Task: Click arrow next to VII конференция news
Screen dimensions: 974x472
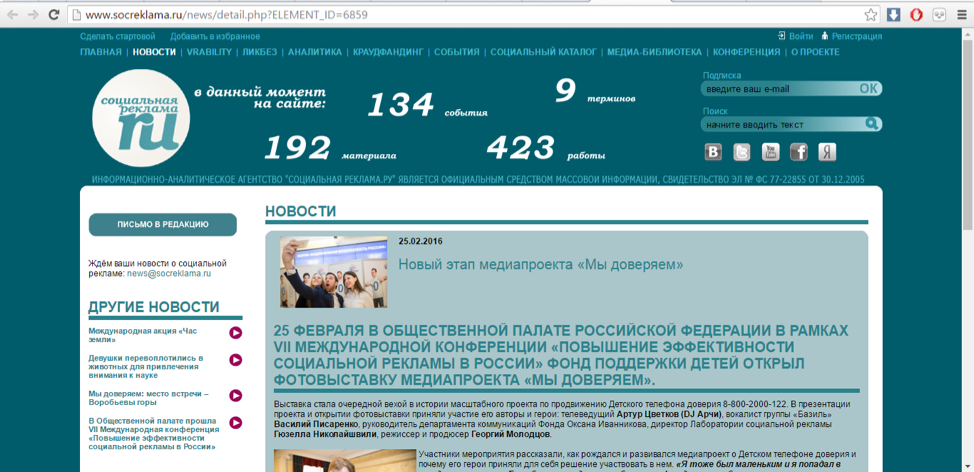Action: point(235,423)
